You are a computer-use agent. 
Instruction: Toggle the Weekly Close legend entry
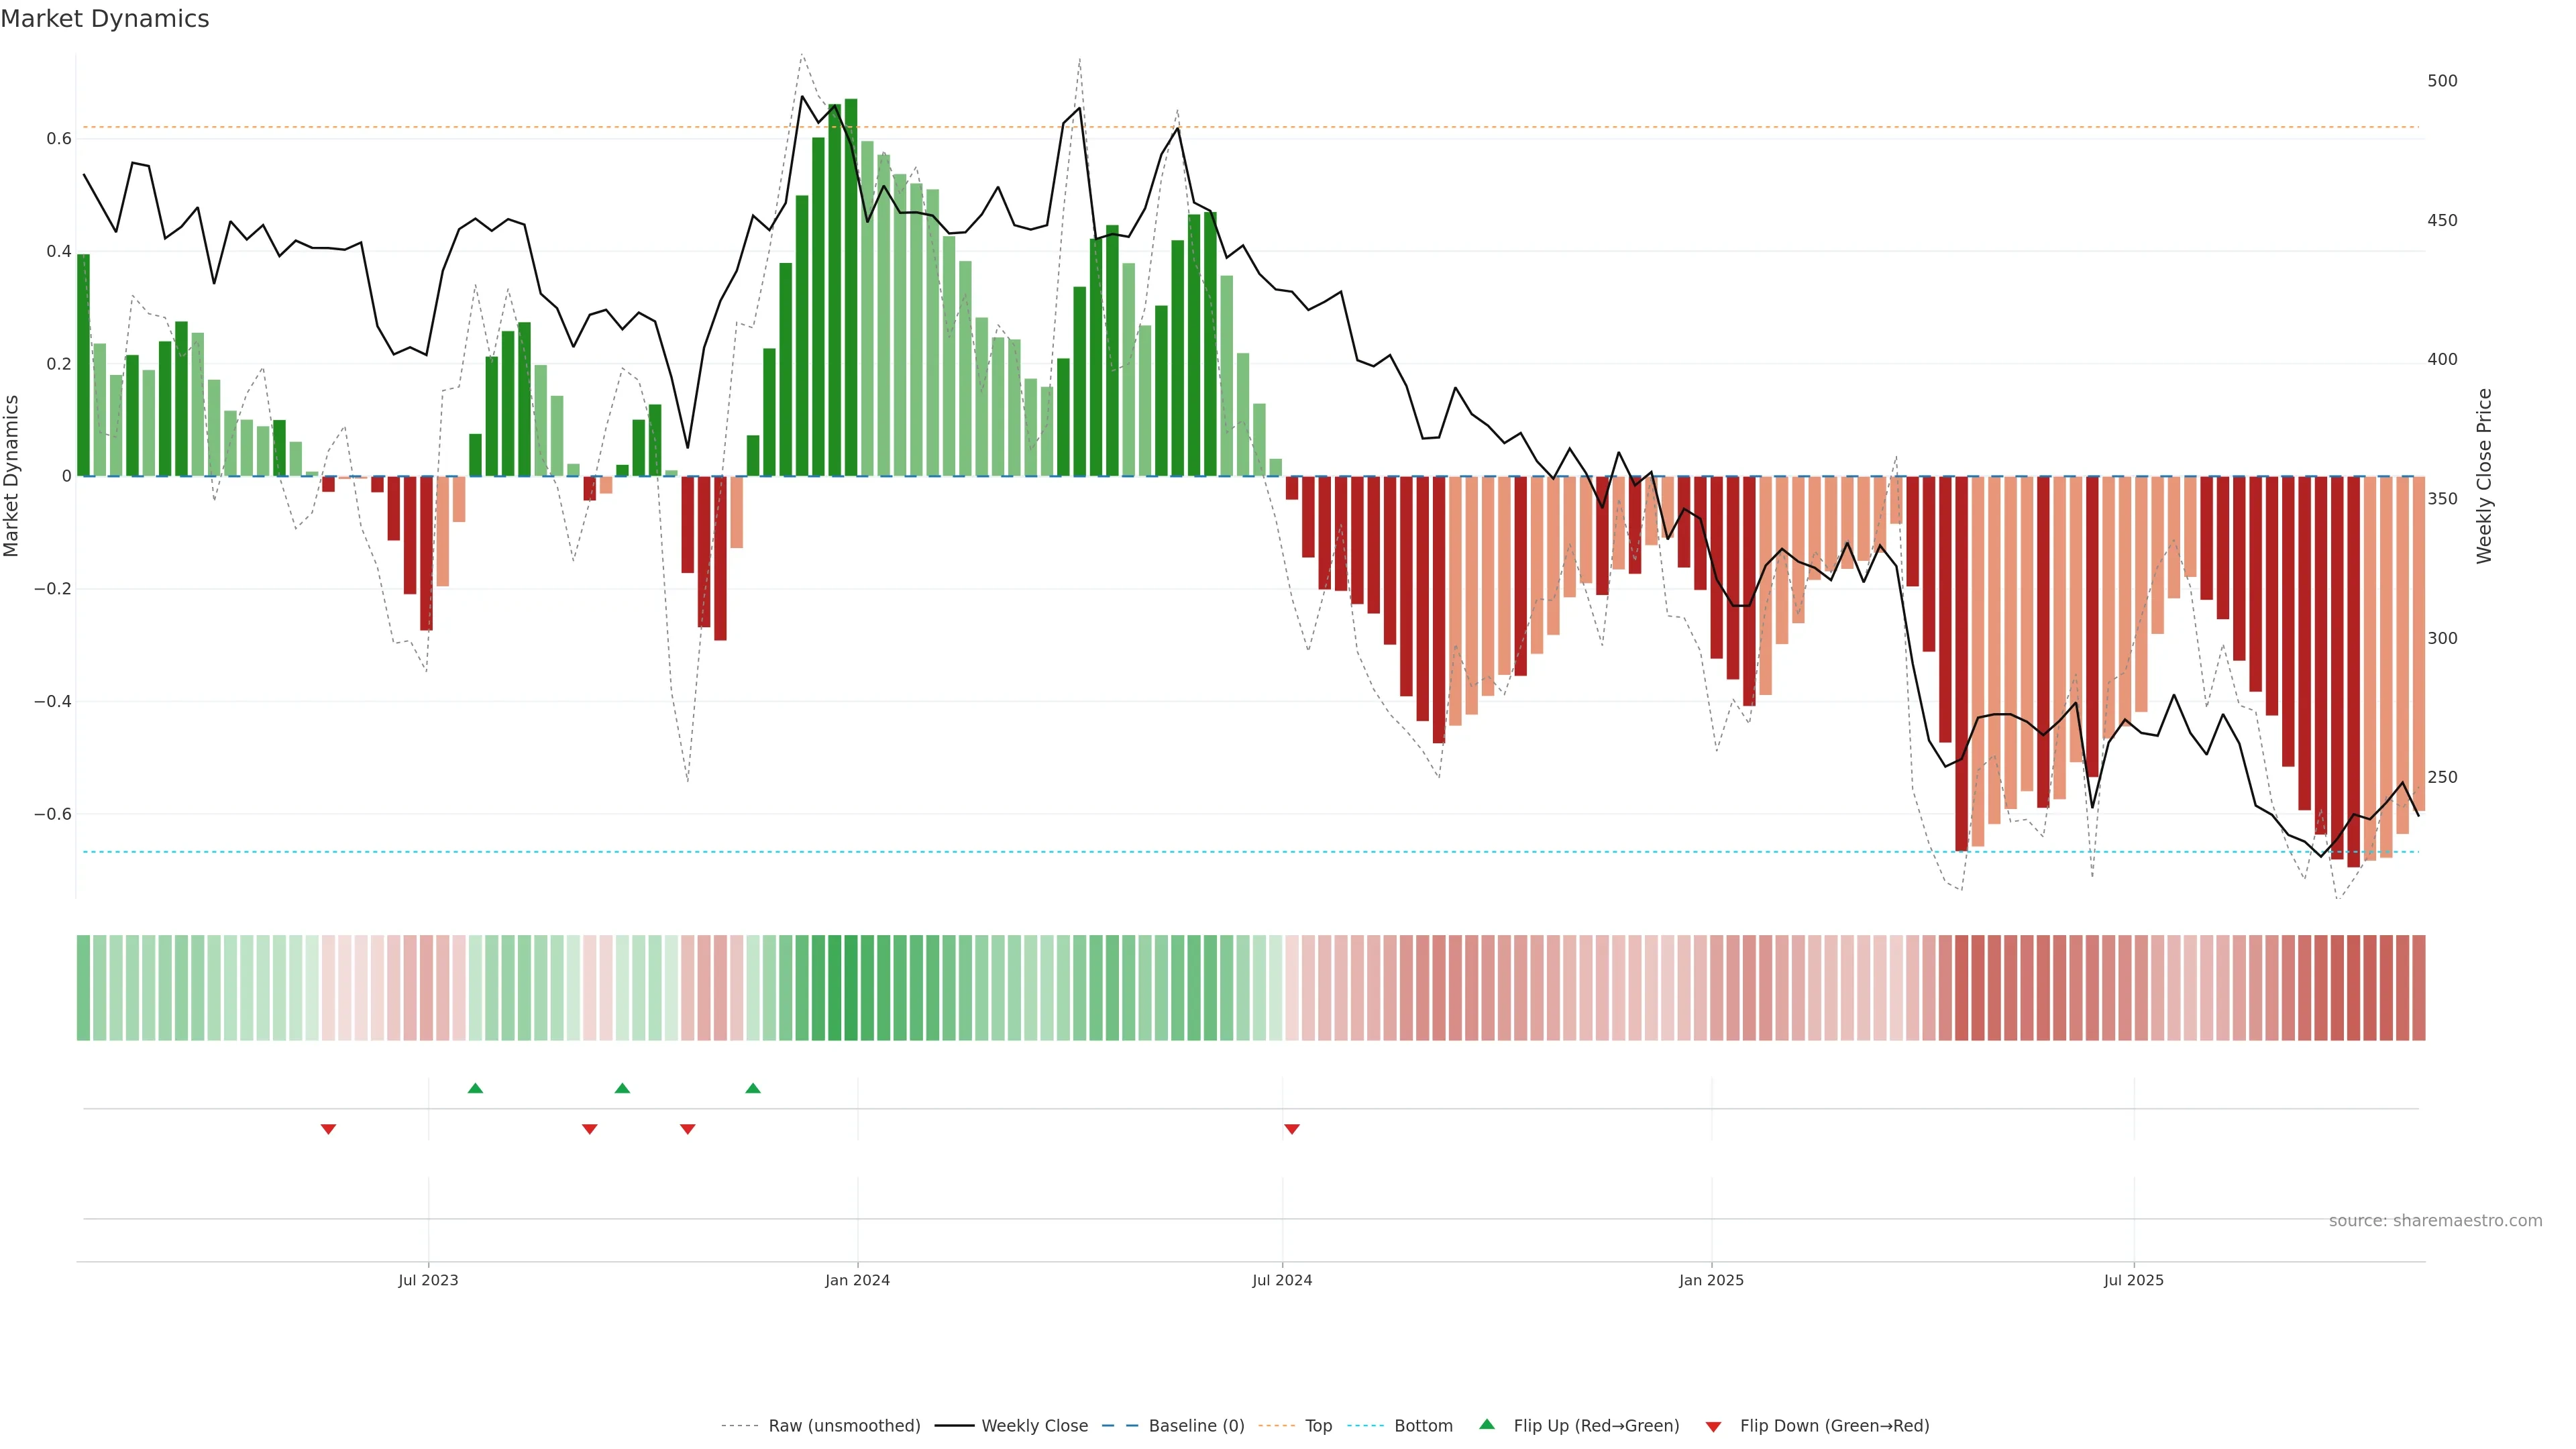(1034, 1426)
